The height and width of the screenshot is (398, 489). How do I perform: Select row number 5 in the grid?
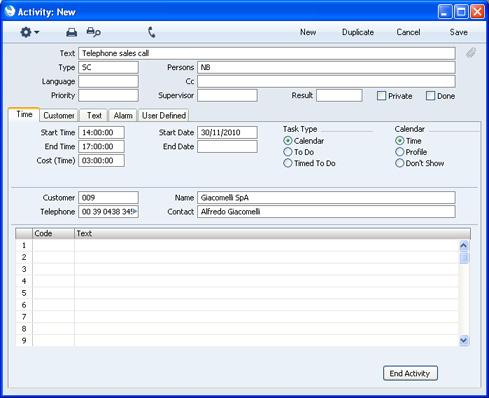24,293
